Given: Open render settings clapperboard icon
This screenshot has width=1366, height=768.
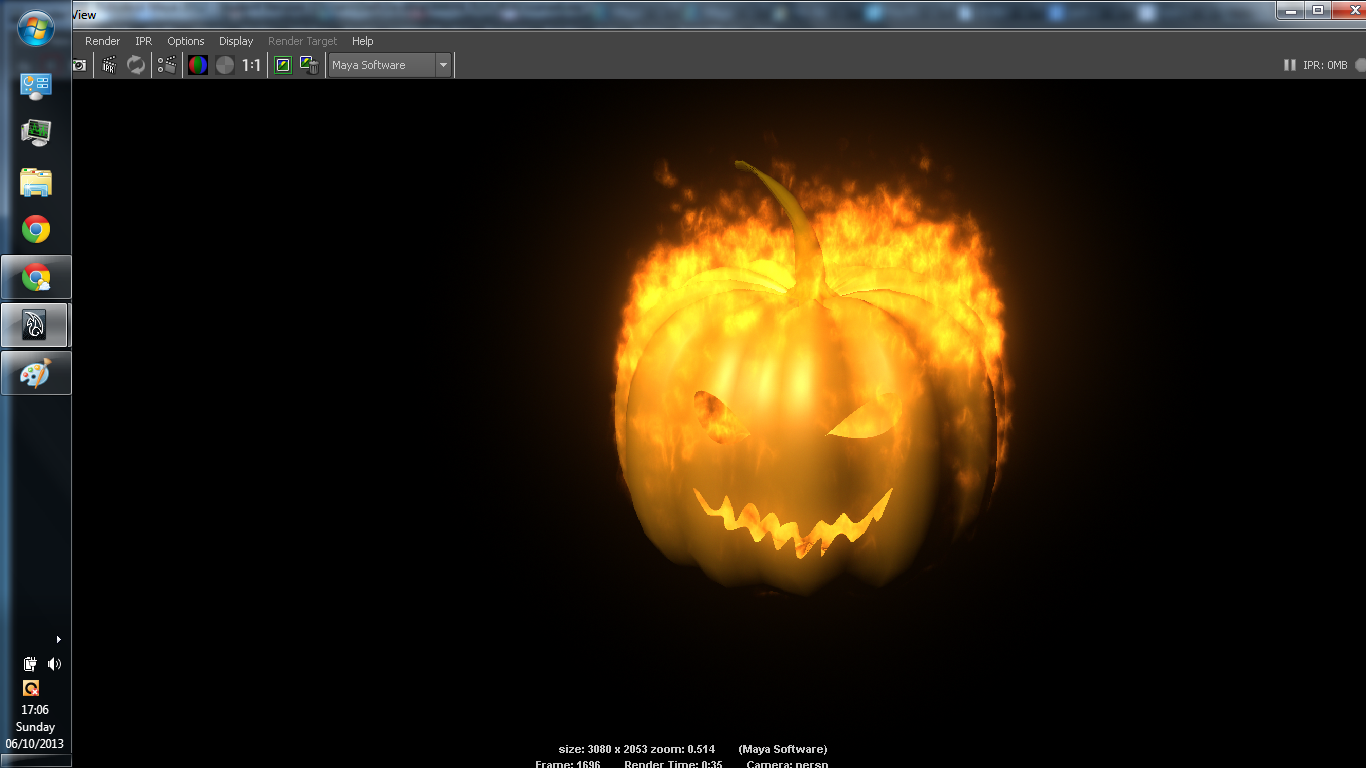Looking at the screenshot, I should 167,65.
